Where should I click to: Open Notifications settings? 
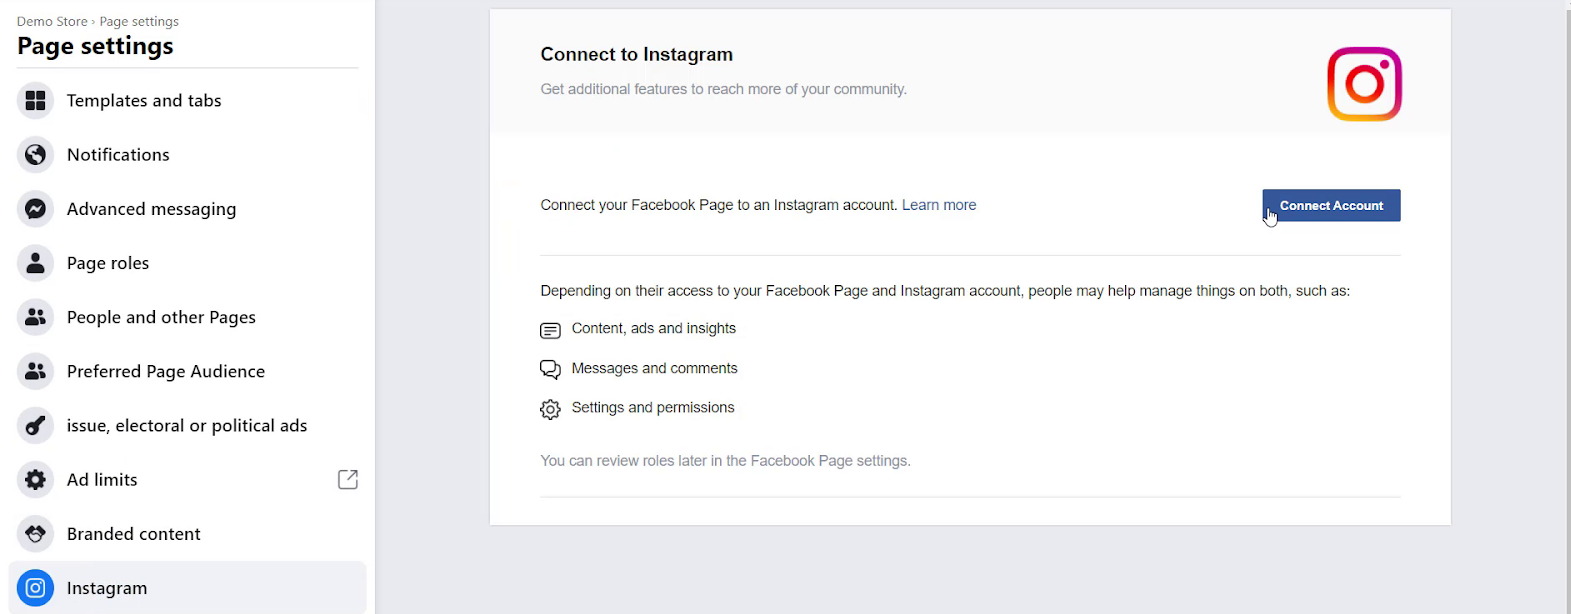click(188, 155)
